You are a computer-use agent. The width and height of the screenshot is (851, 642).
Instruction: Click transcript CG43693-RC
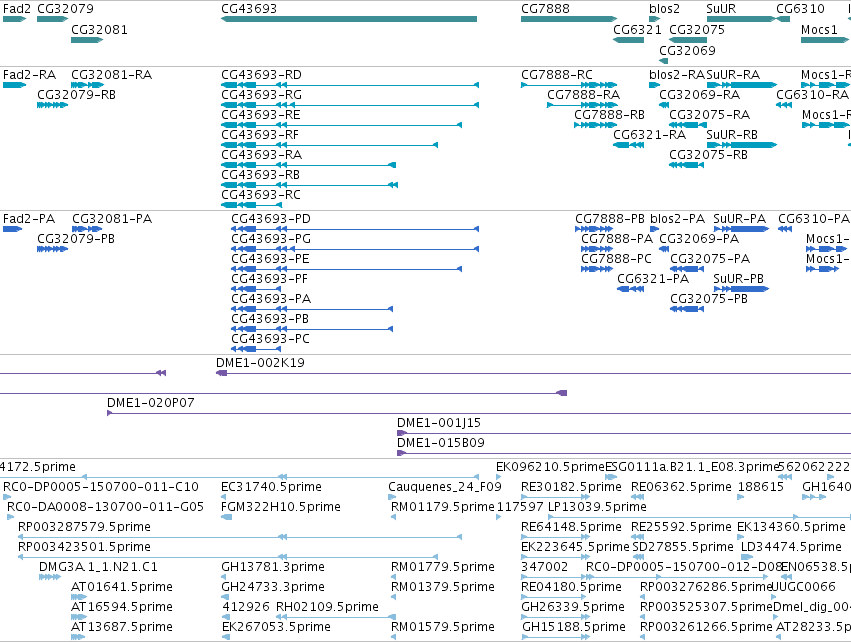pos(251,205)
